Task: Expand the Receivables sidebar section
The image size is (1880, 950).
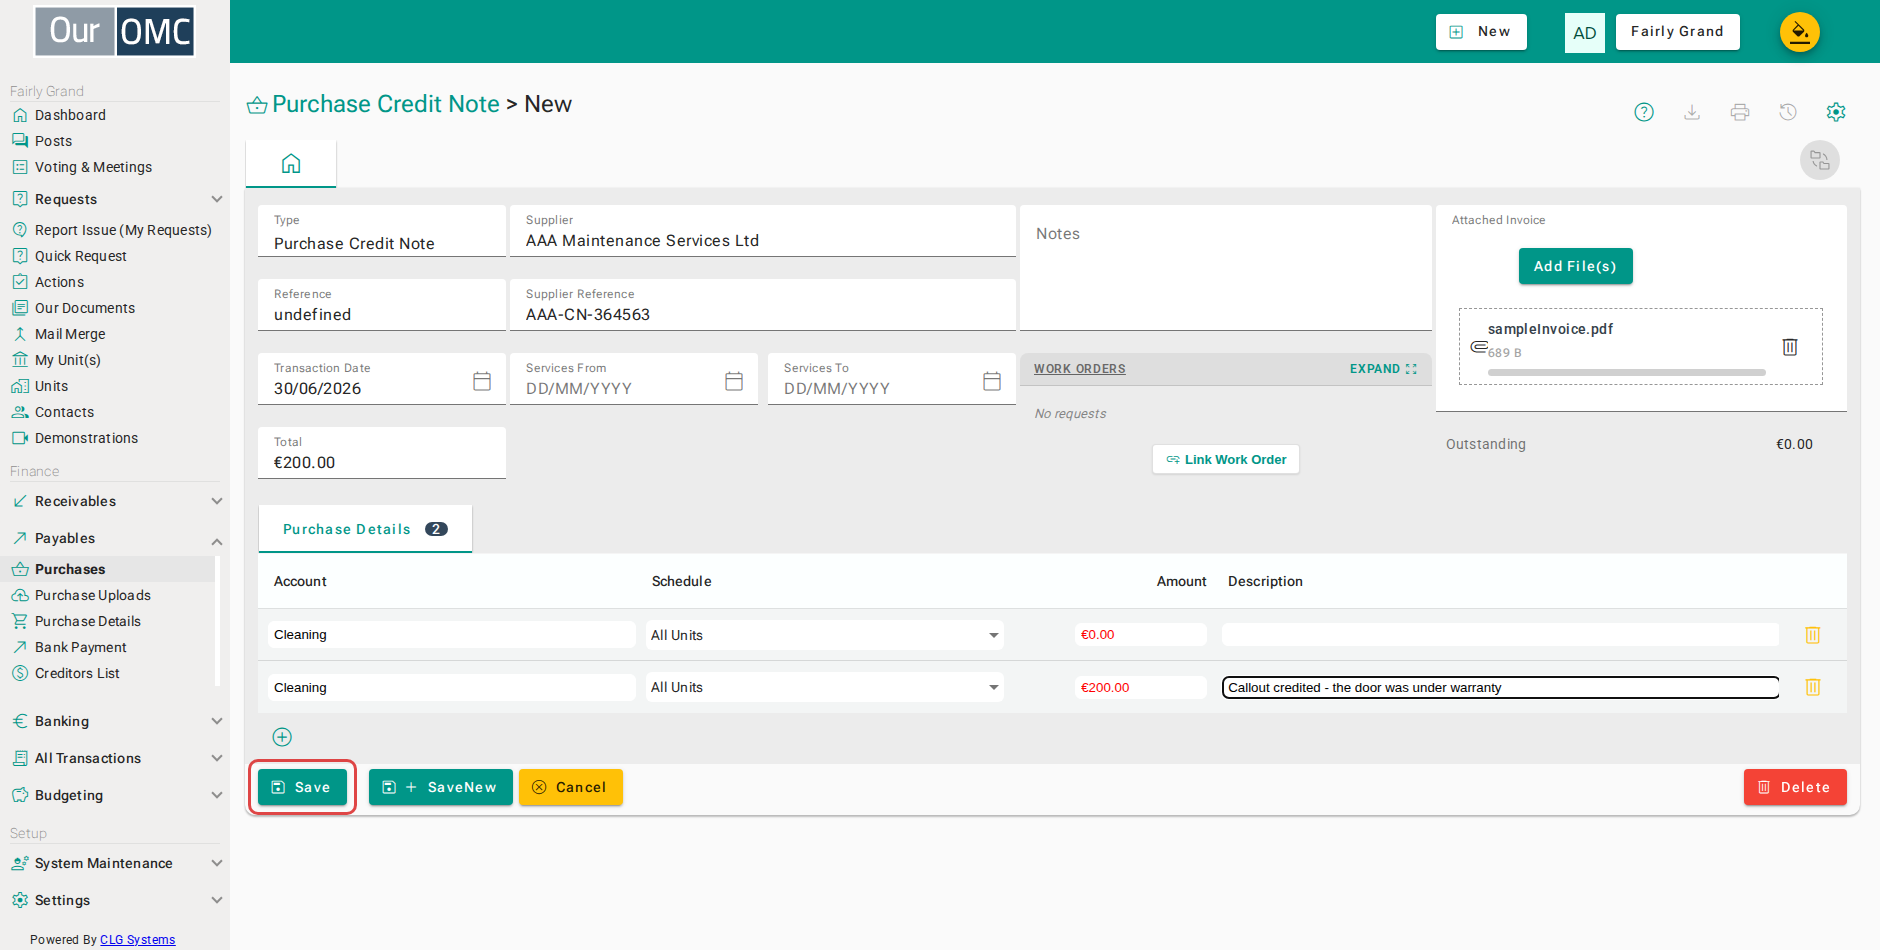Action: (x=217, y=501)
